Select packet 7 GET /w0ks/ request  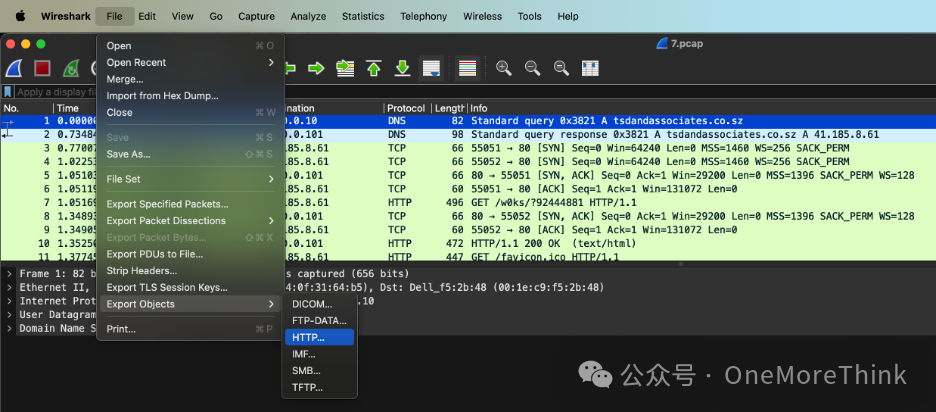click(468, 202)
